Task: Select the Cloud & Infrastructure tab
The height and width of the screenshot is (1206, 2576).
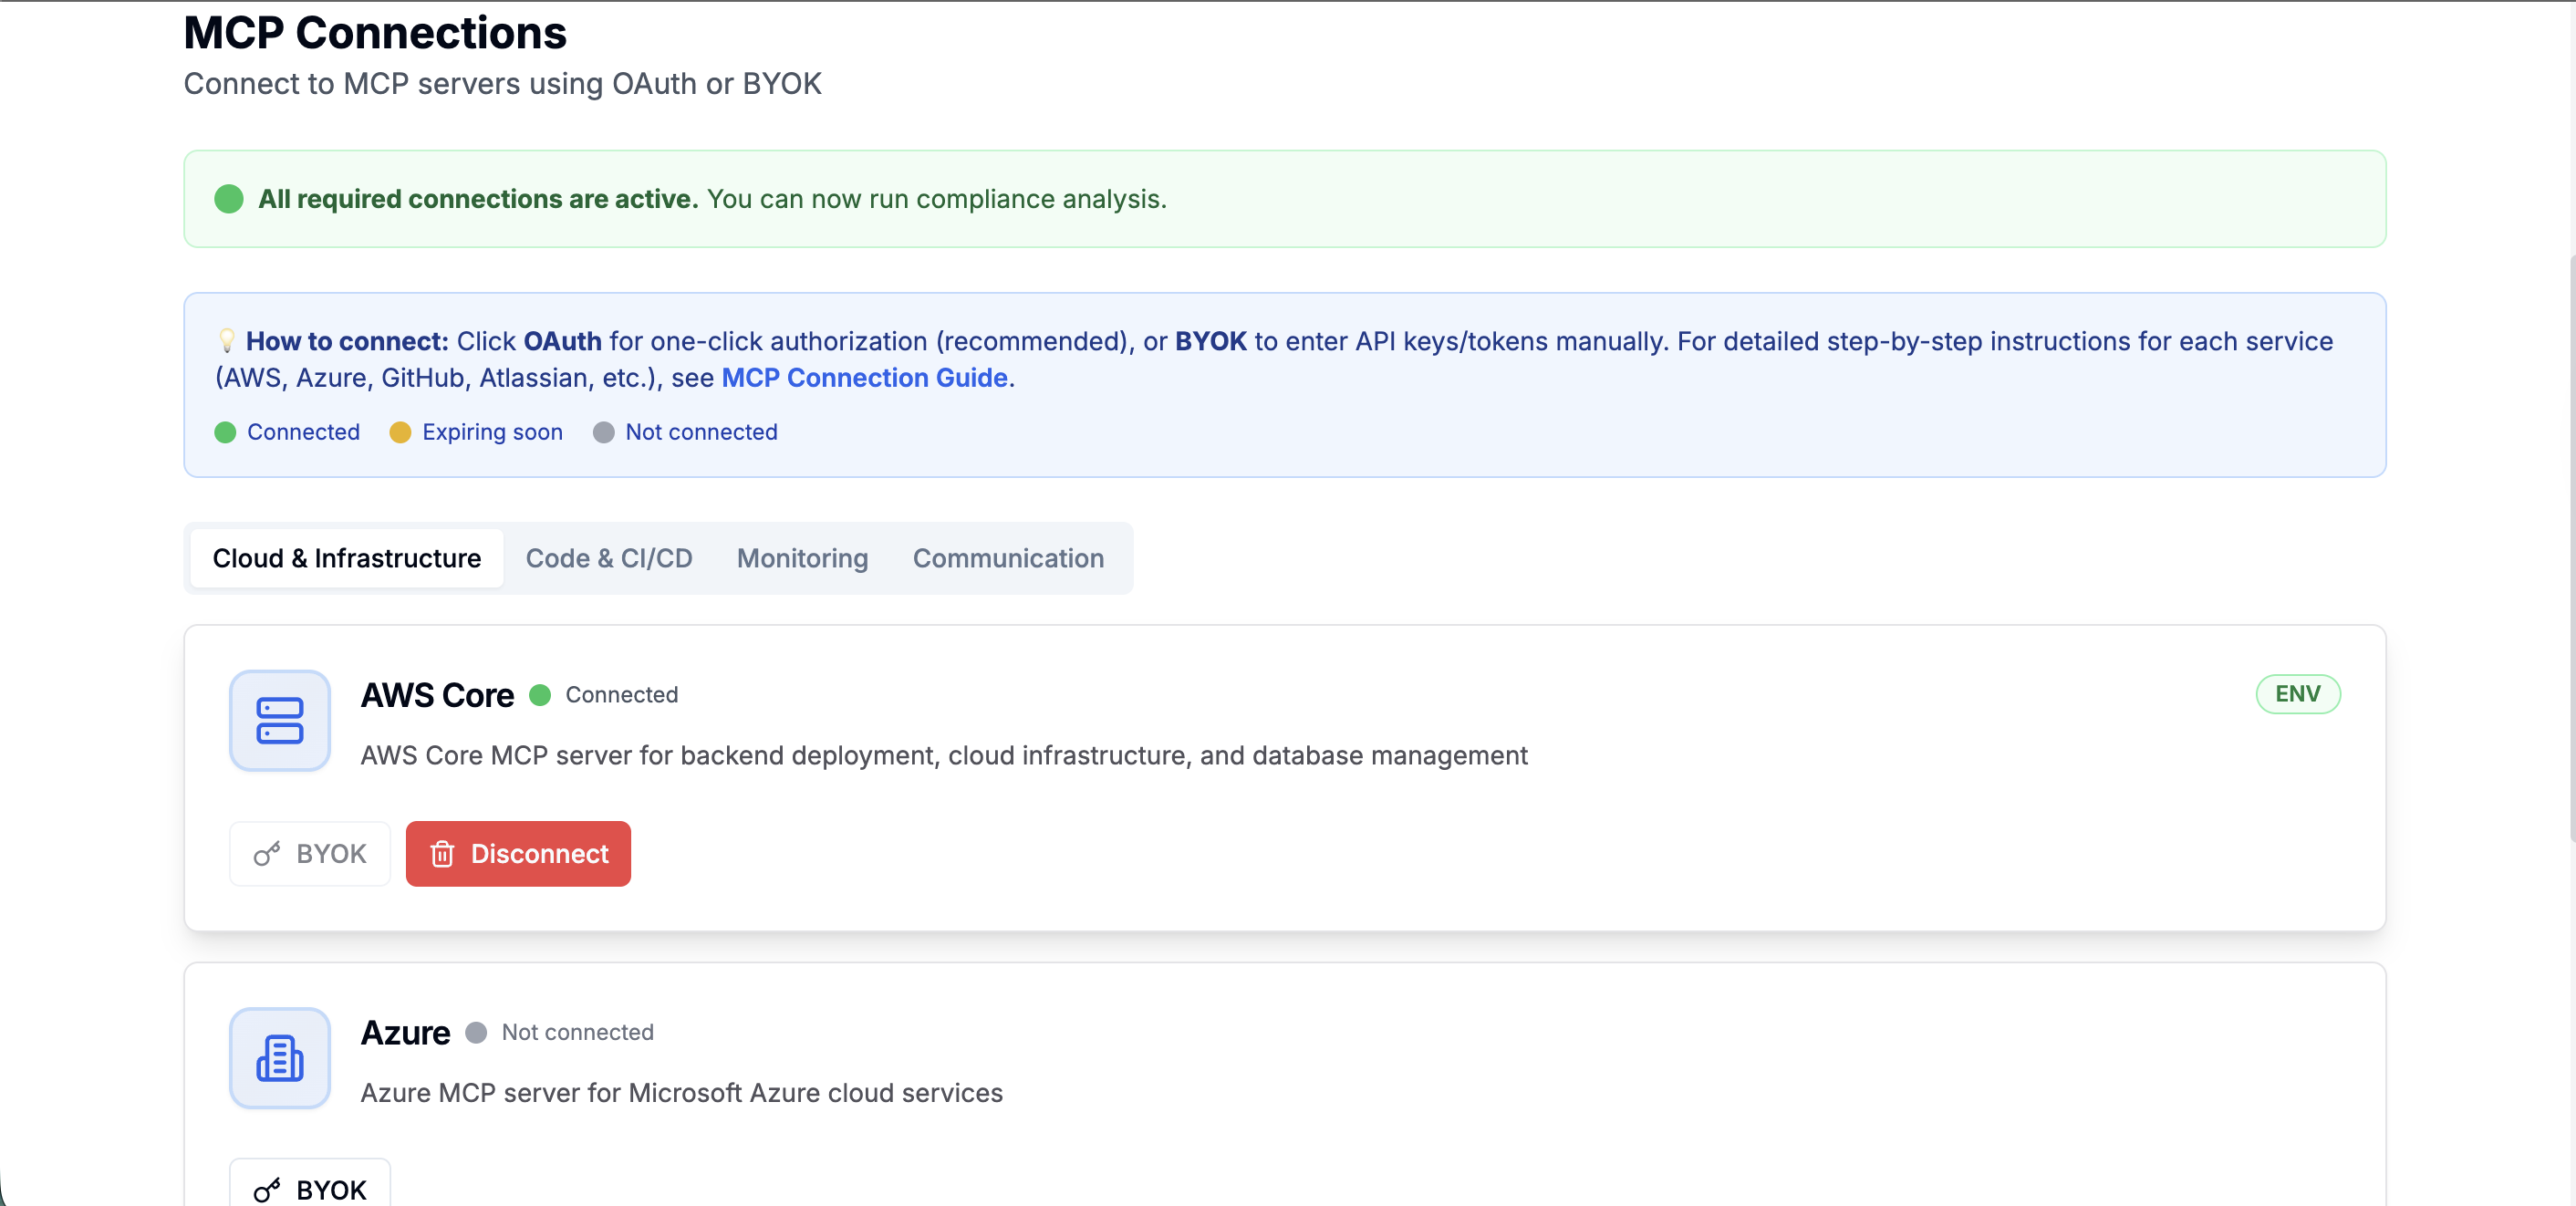Action: [346, 558]
